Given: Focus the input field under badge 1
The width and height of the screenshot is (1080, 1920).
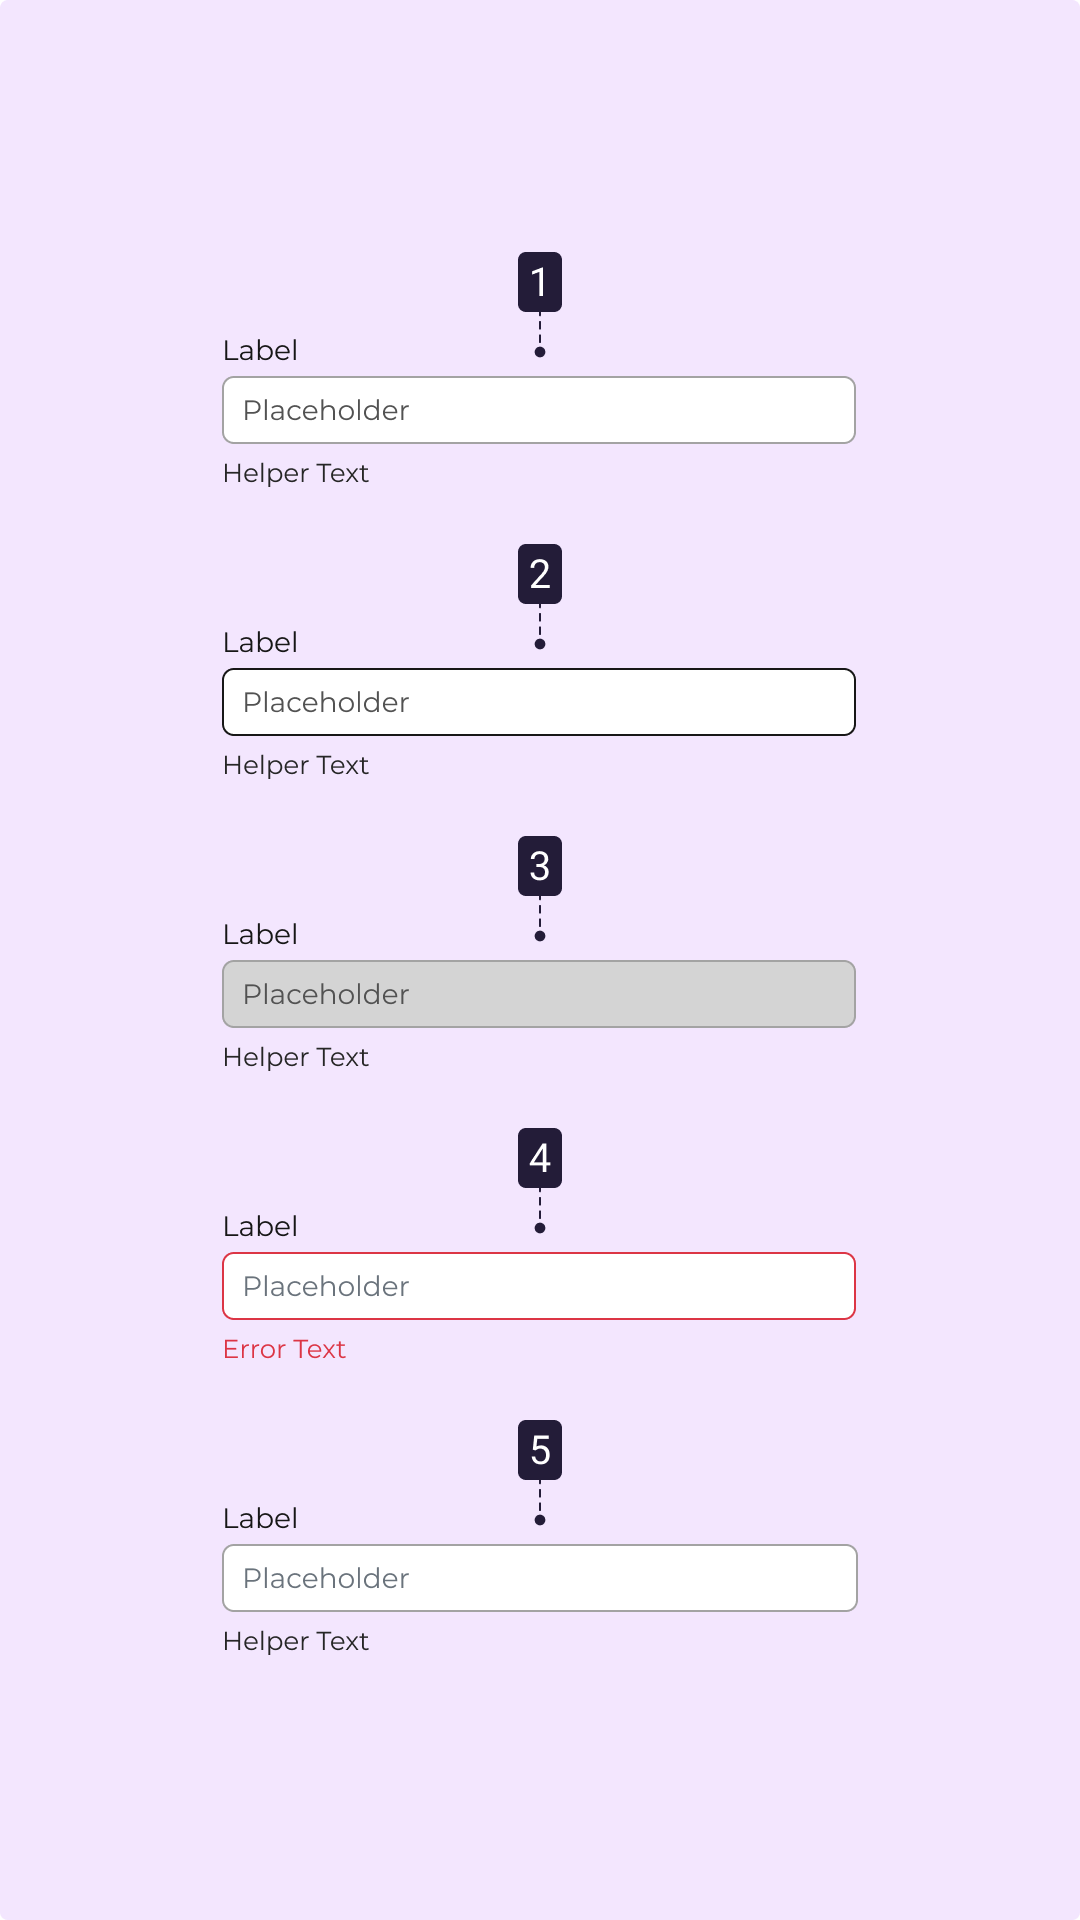Looking at the screenshot, I should [x=539, y=410].
